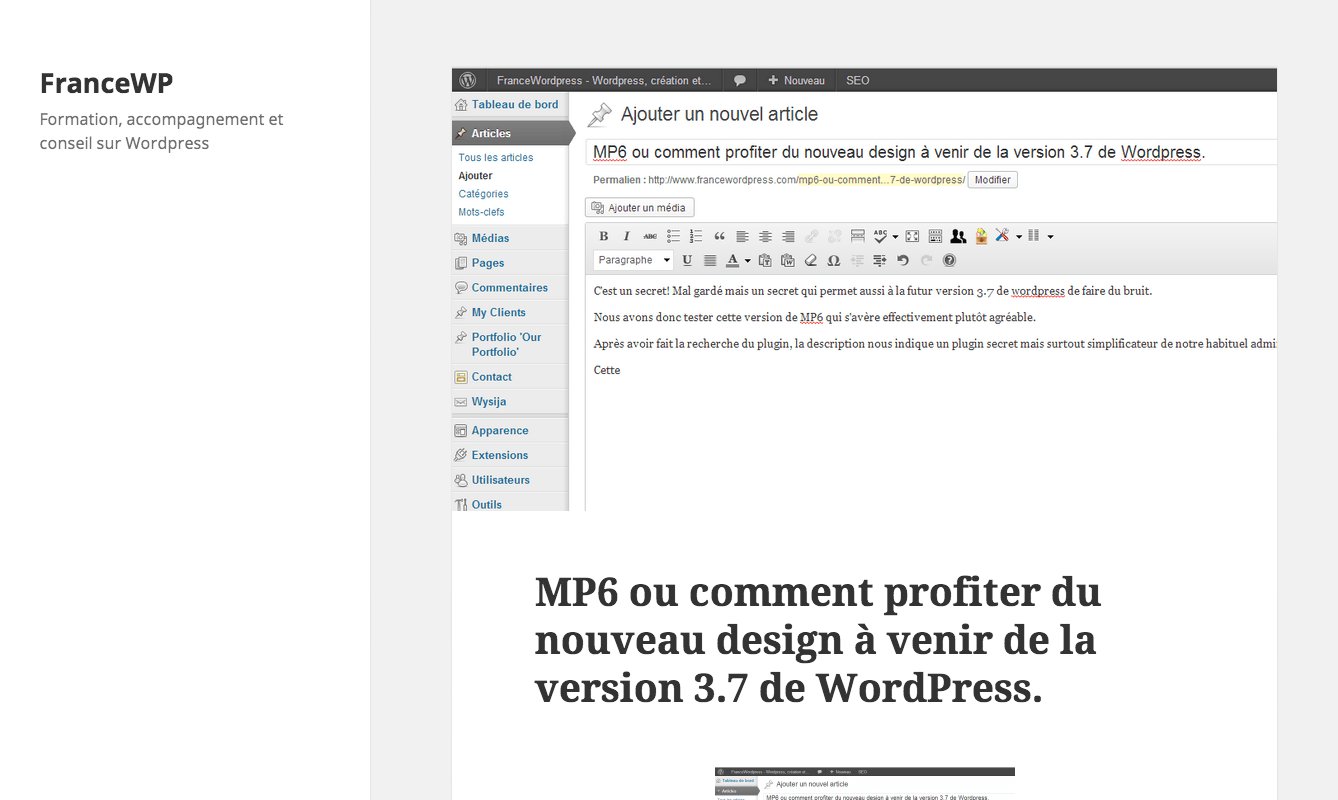1338x800 pixels.
Task: Toggle the kitchen sink toolbar row
Action: tap(935, 236)
